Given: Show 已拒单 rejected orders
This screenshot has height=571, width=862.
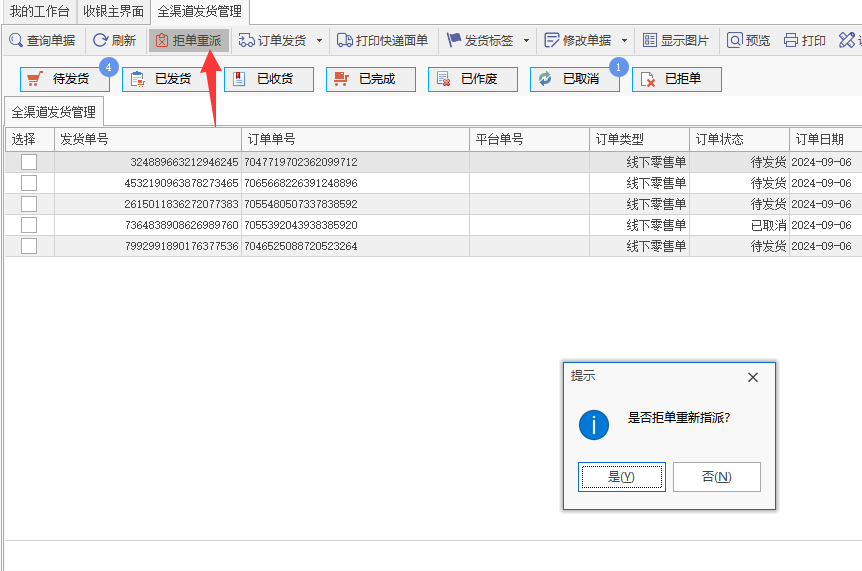Looking at the screenshot, I should (x=677, y=79).
